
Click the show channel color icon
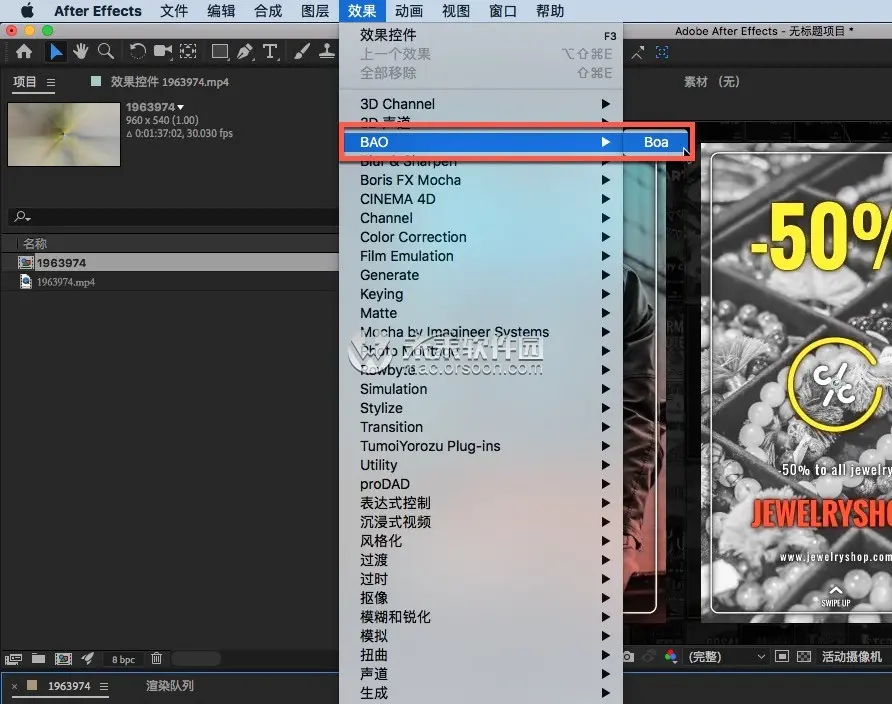[671, 657]
